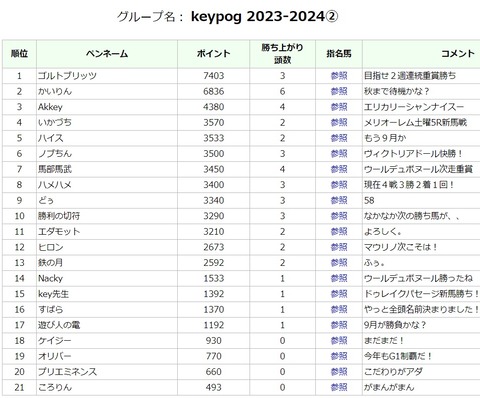Select pen name Akkey
The height and width of the screenshot is (398, 480).
pyautogui.click(x=50, y=107)
